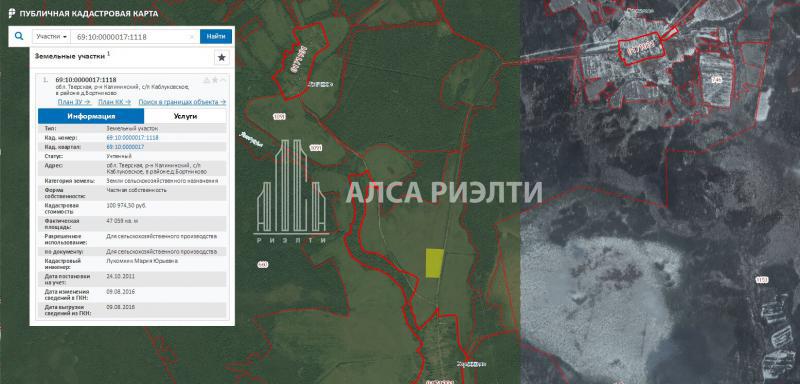Click cadastral number link 69:10:0000017:1118 in table
Screen dimensions: 800x384
pos(133,138)
